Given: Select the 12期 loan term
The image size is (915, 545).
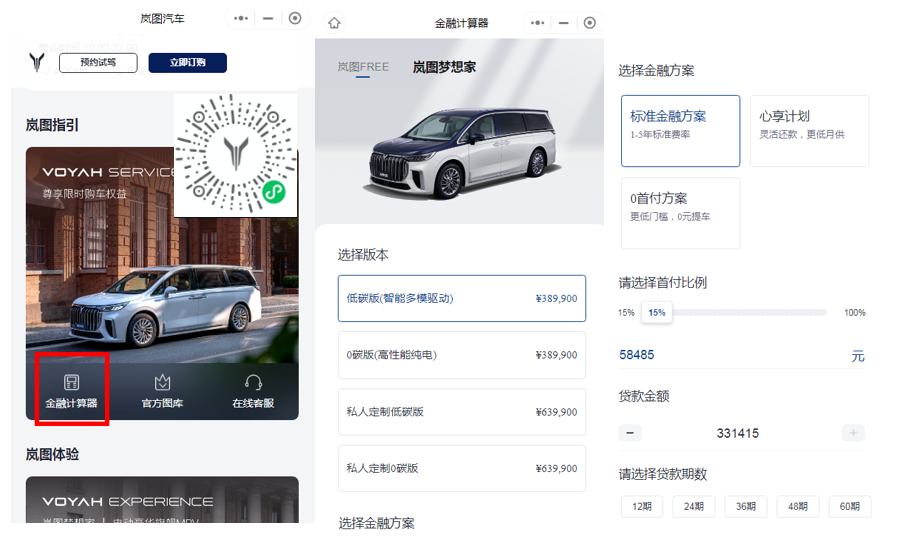Looking at the screenshot, I should 642,506.
